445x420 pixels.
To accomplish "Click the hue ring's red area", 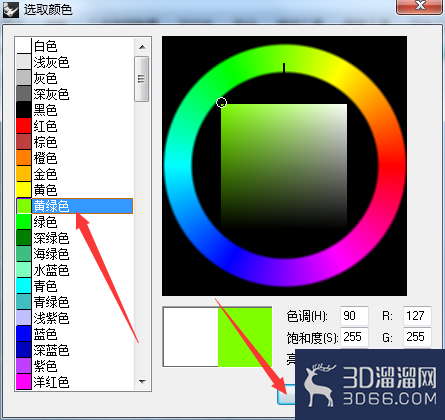I will pyautogui.click(x=391, y=166).
